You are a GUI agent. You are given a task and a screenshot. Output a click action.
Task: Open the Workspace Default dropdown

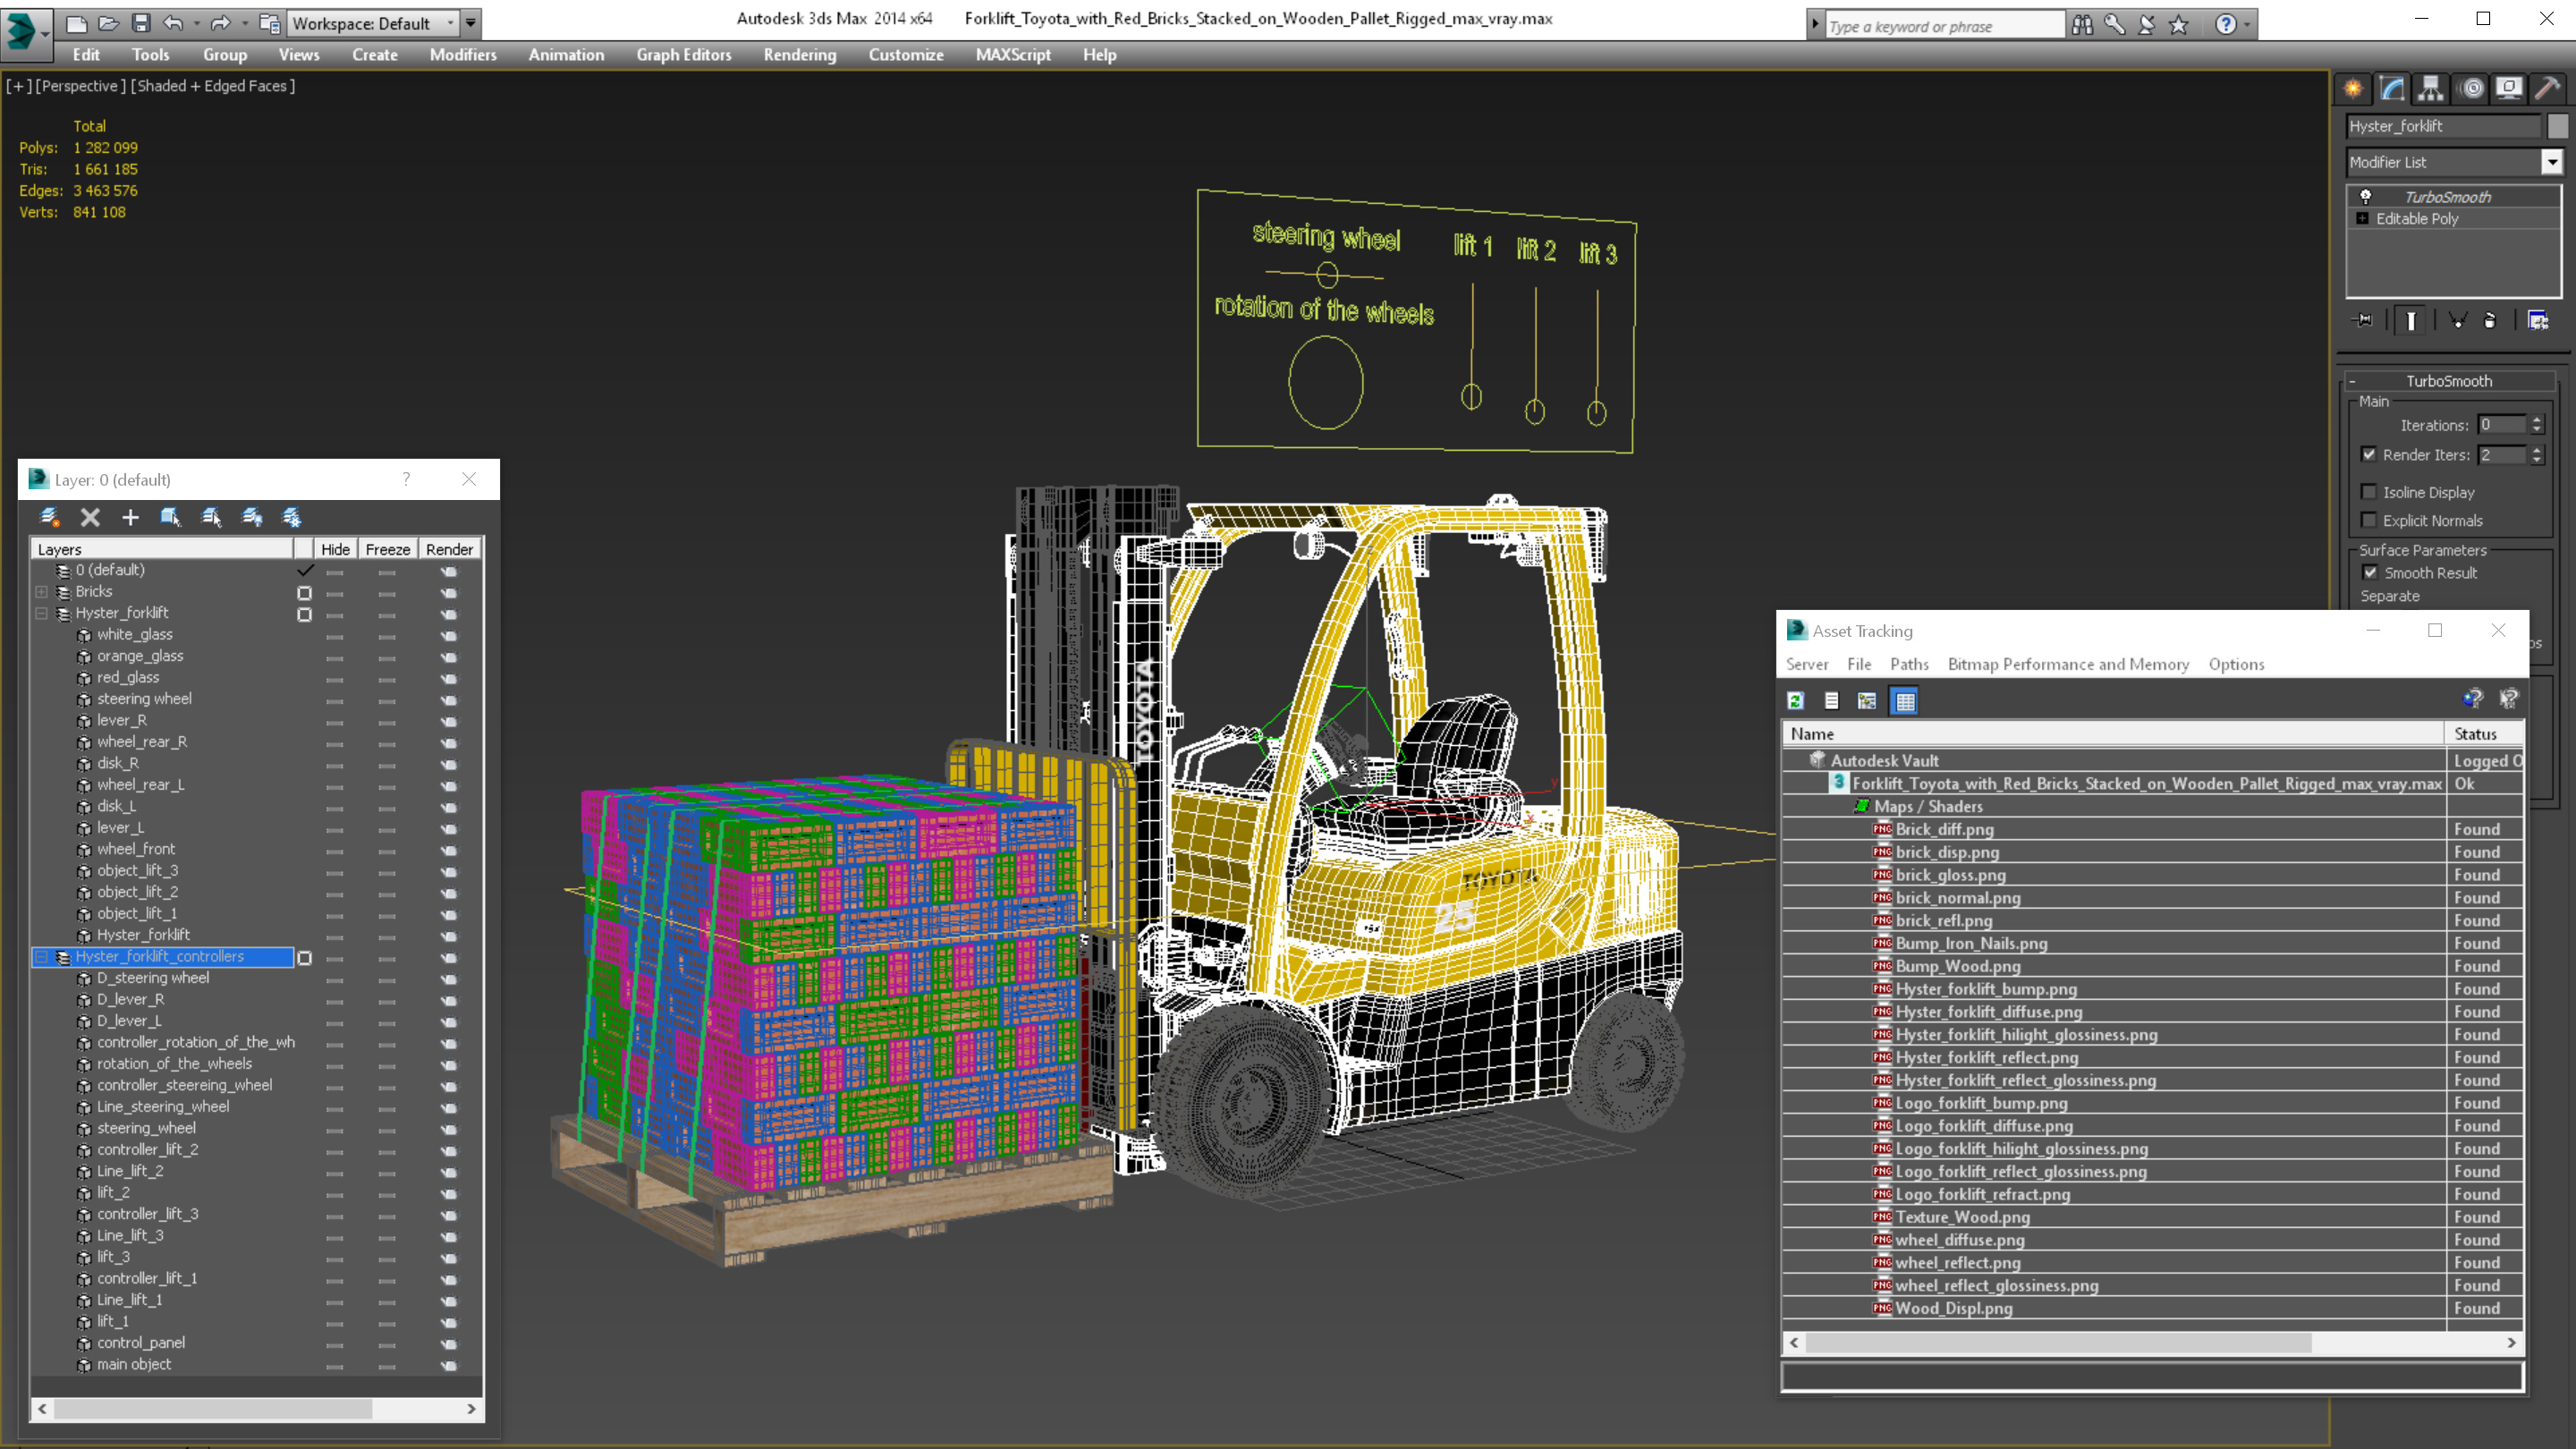[x=372, y=23]
